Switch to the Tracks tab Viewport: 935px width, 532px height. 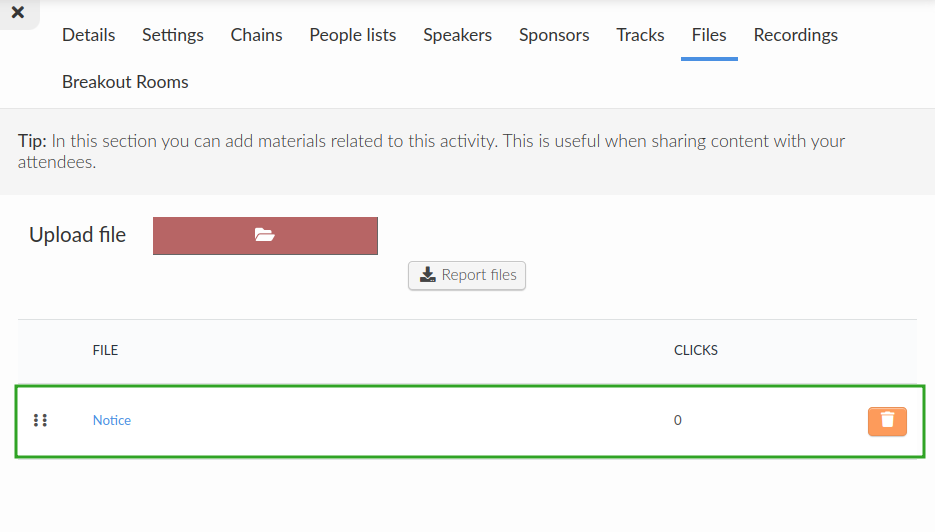pyautogui.click(x=640, y=35)
